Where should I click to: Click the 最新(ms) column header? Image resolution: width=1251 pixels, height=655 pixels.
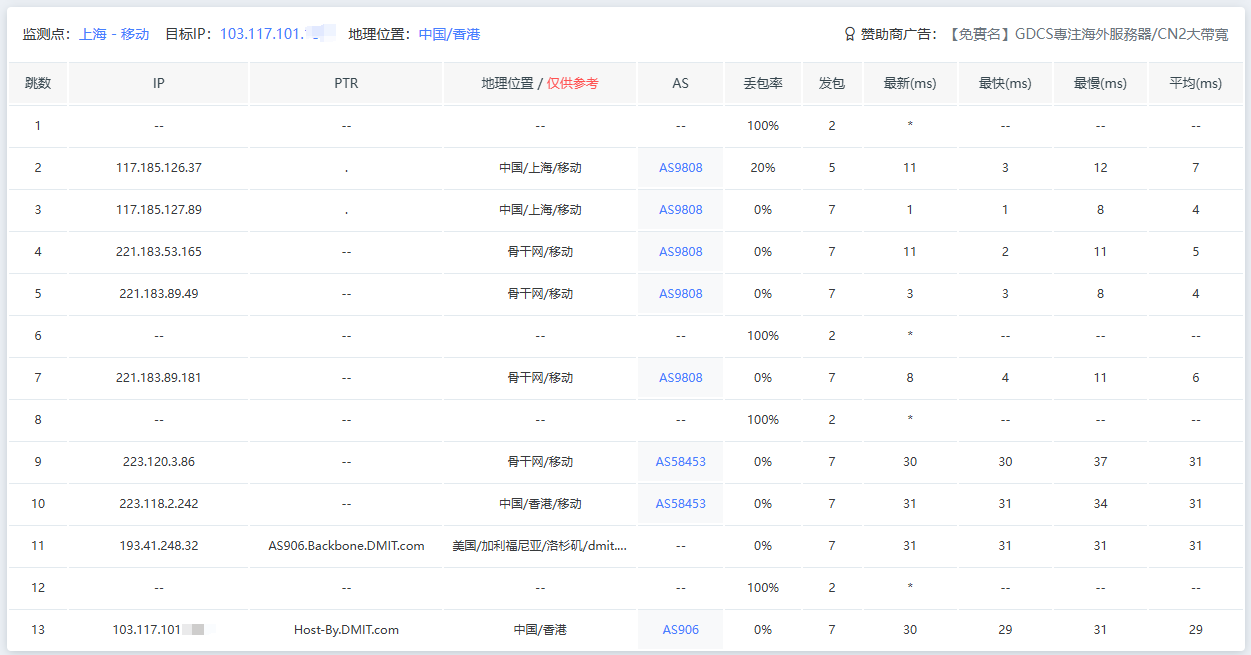[910, 84]
